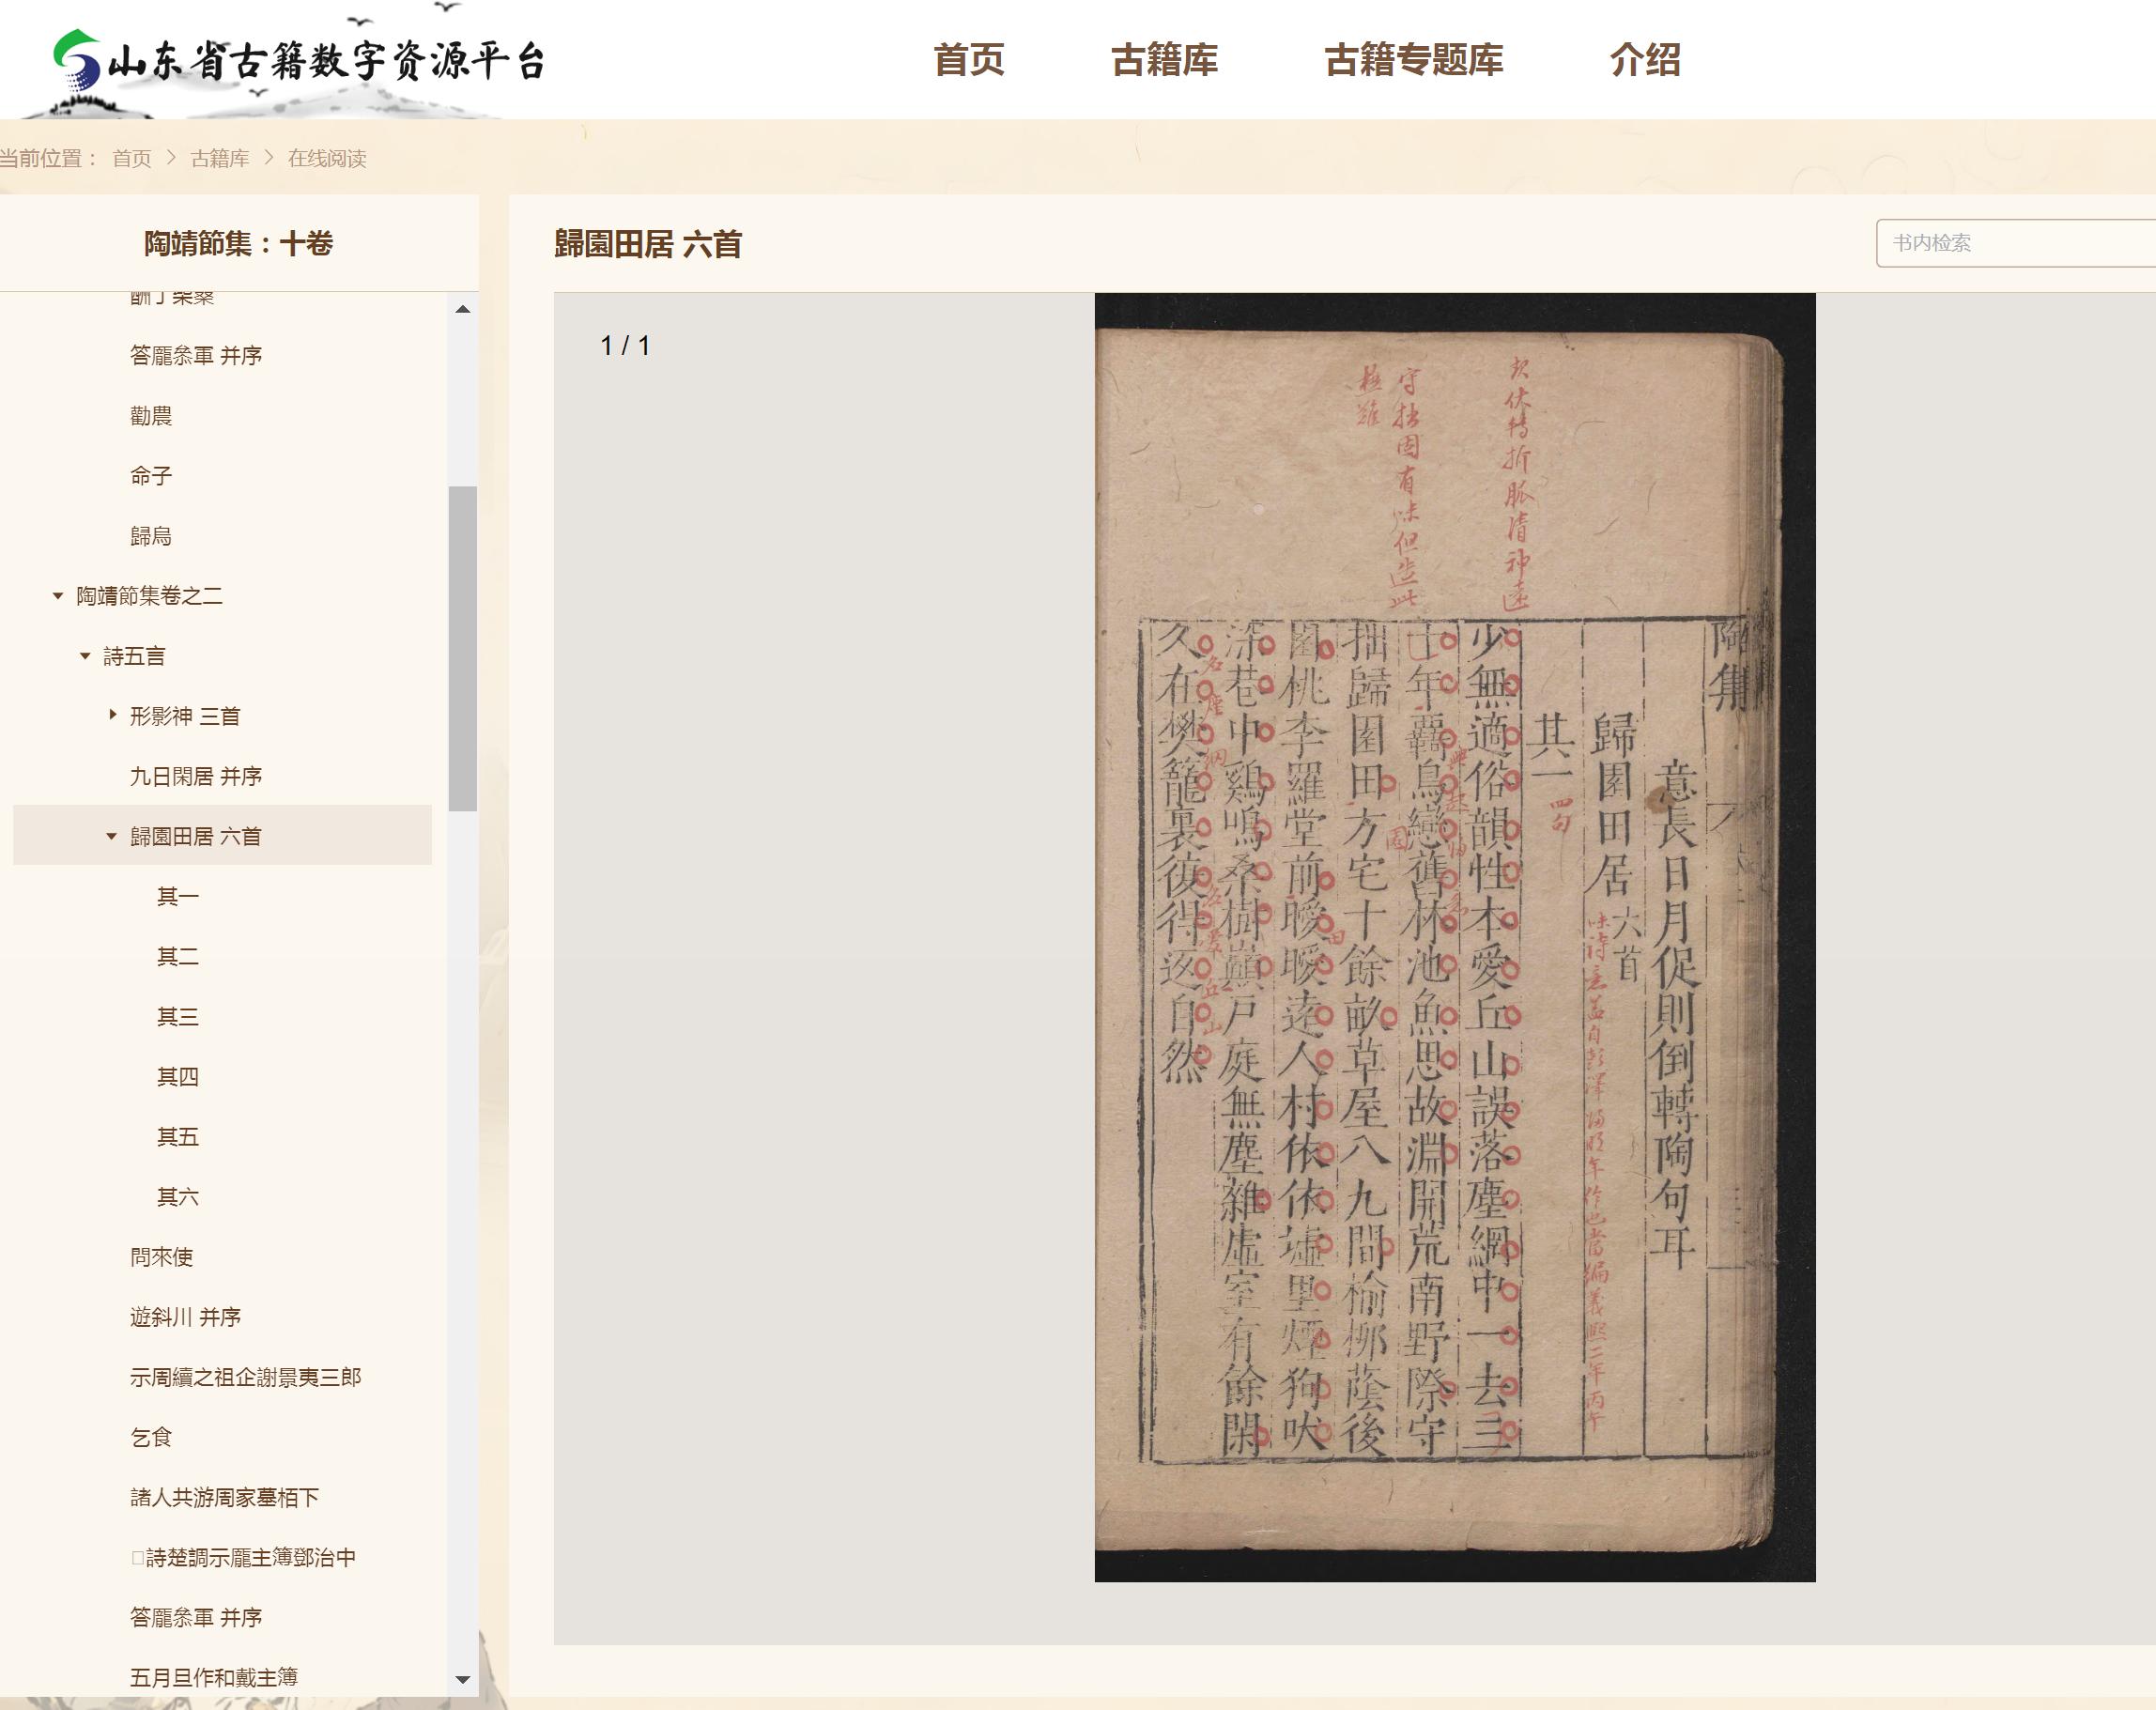
Task: Open 示周續之祖企謝景夷三郎 entry
Action: tap(246, 1377)
